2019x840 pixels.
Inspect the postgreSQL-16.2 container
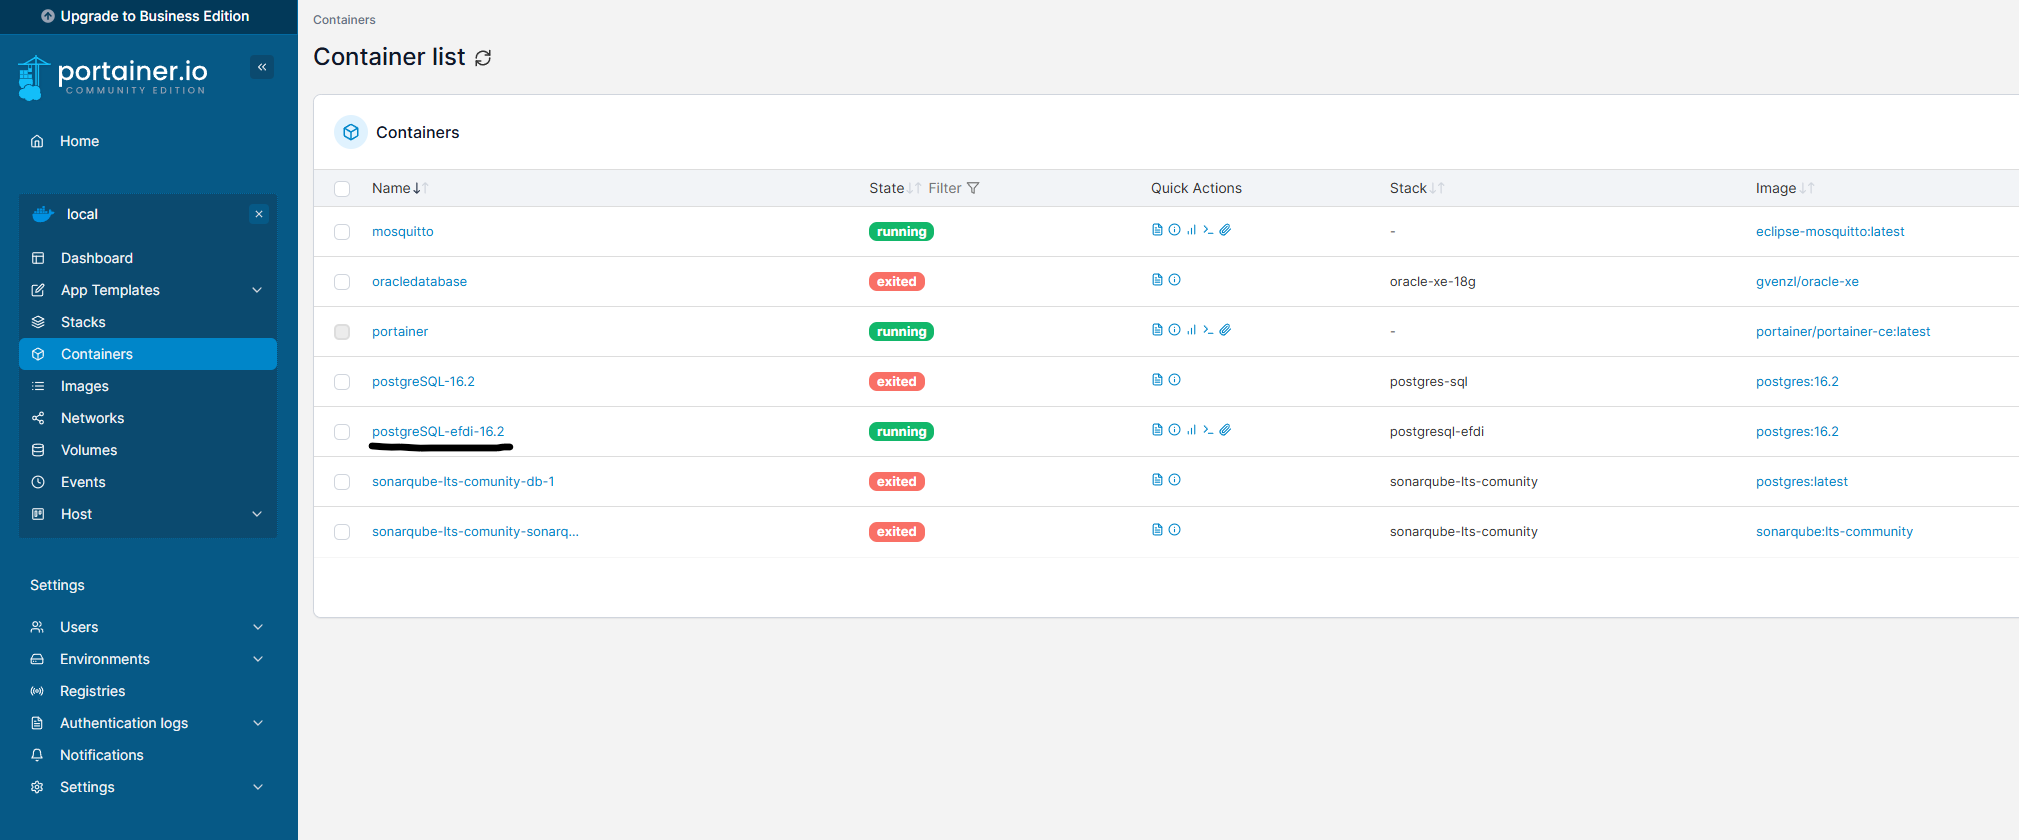tap(1175, 380)
